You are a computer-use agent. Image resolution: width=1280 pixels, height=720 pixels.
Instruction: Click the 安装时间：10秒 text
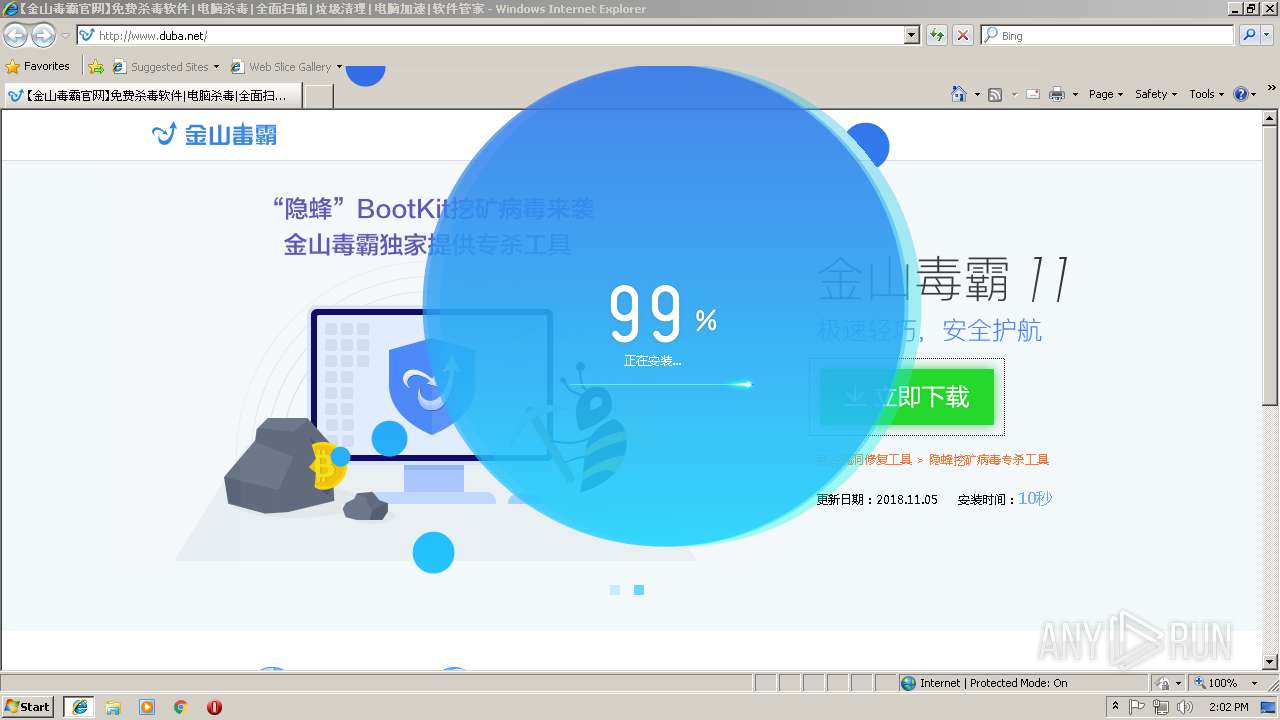point(1005,499)
